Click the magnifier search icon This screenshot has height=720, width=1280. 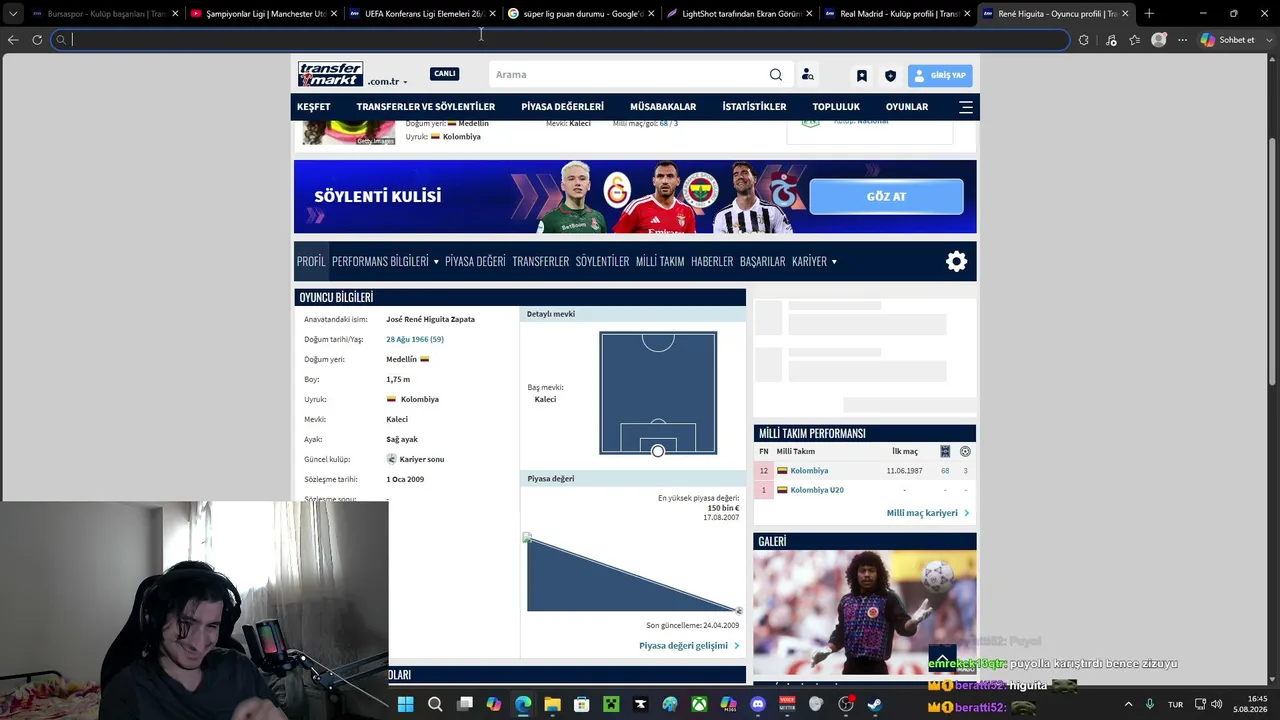(x=776, y=75)
